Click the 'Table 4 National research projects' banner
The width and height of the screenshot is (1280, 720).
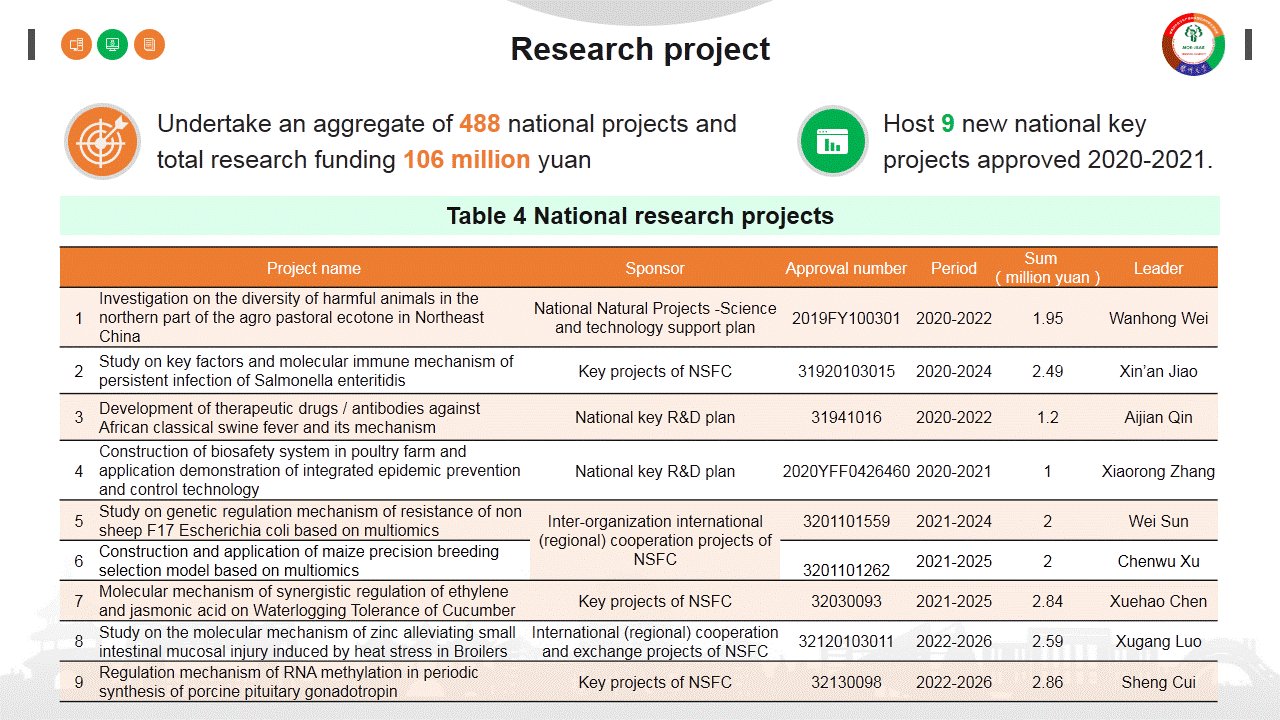point(640,216)
